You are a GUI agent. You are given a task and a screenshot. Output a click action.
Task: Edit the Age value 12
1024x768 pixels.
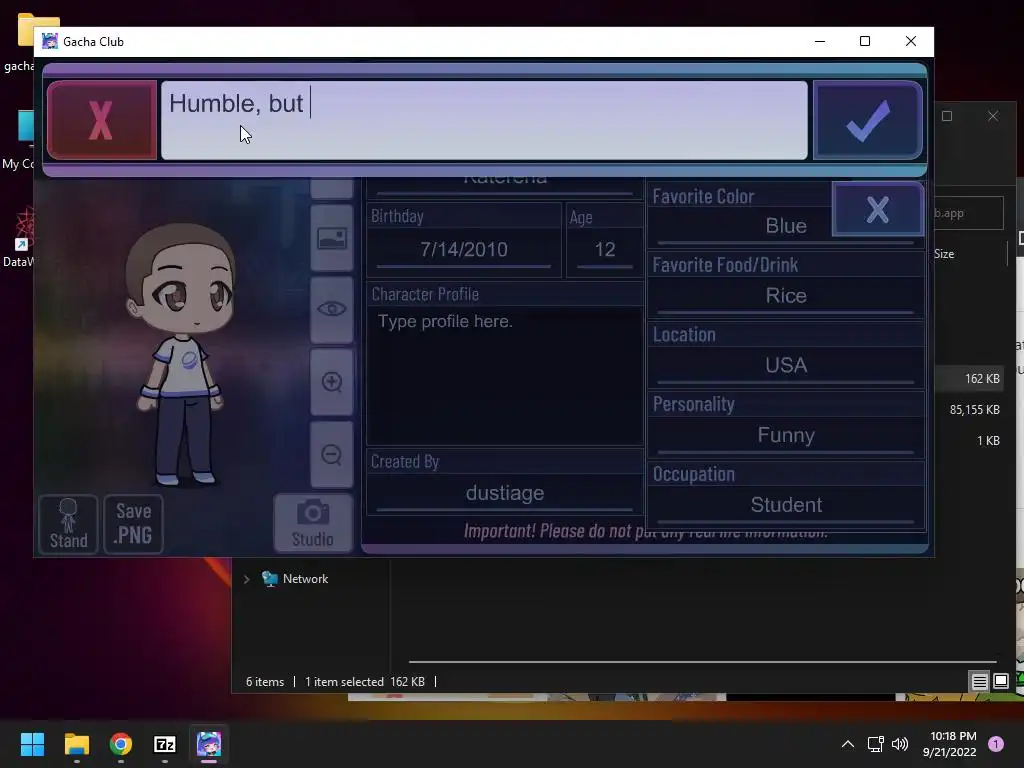(x=605, y=249)
